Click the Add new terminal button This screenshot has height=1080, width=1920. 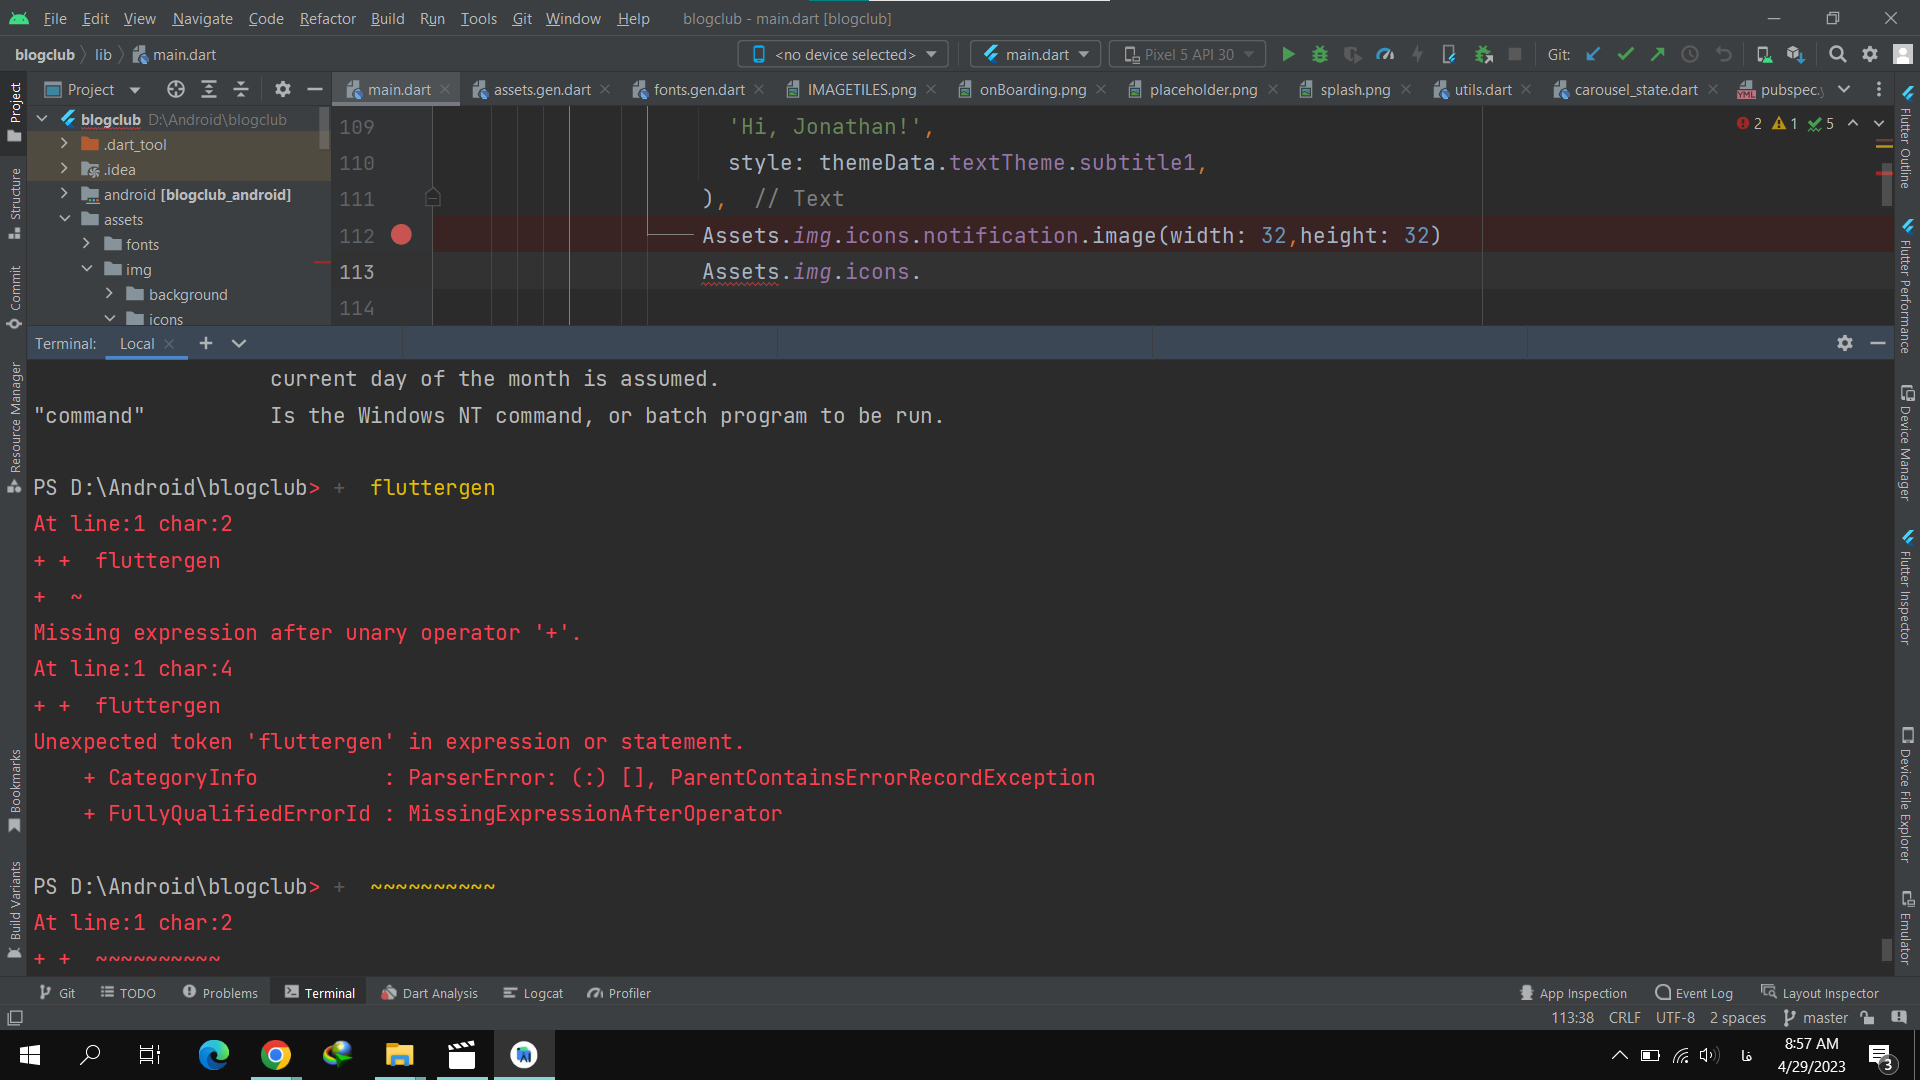[x=206, y=343]
